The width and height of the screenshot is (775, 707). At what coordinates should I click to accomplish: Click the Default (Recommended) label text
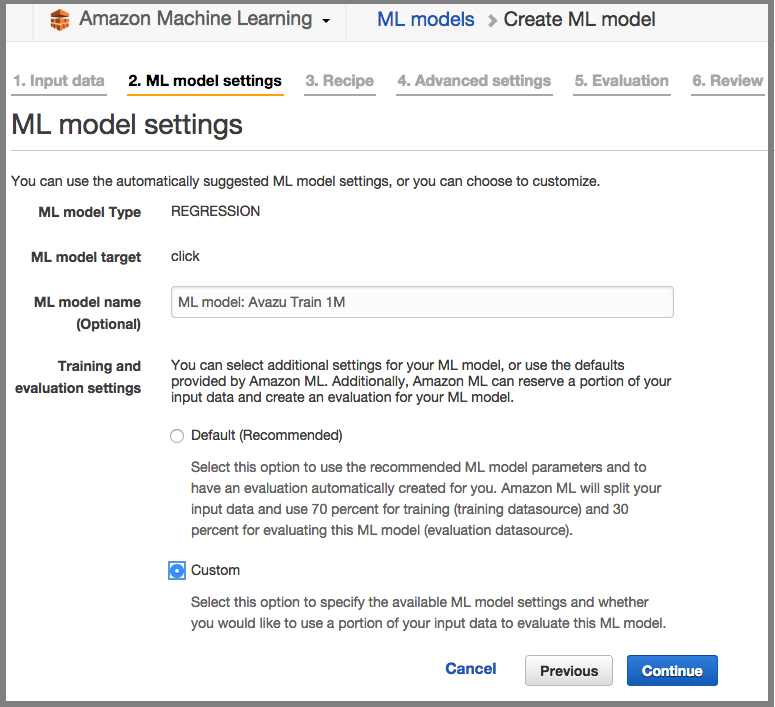pyautogui.click(x=266, y=436)
